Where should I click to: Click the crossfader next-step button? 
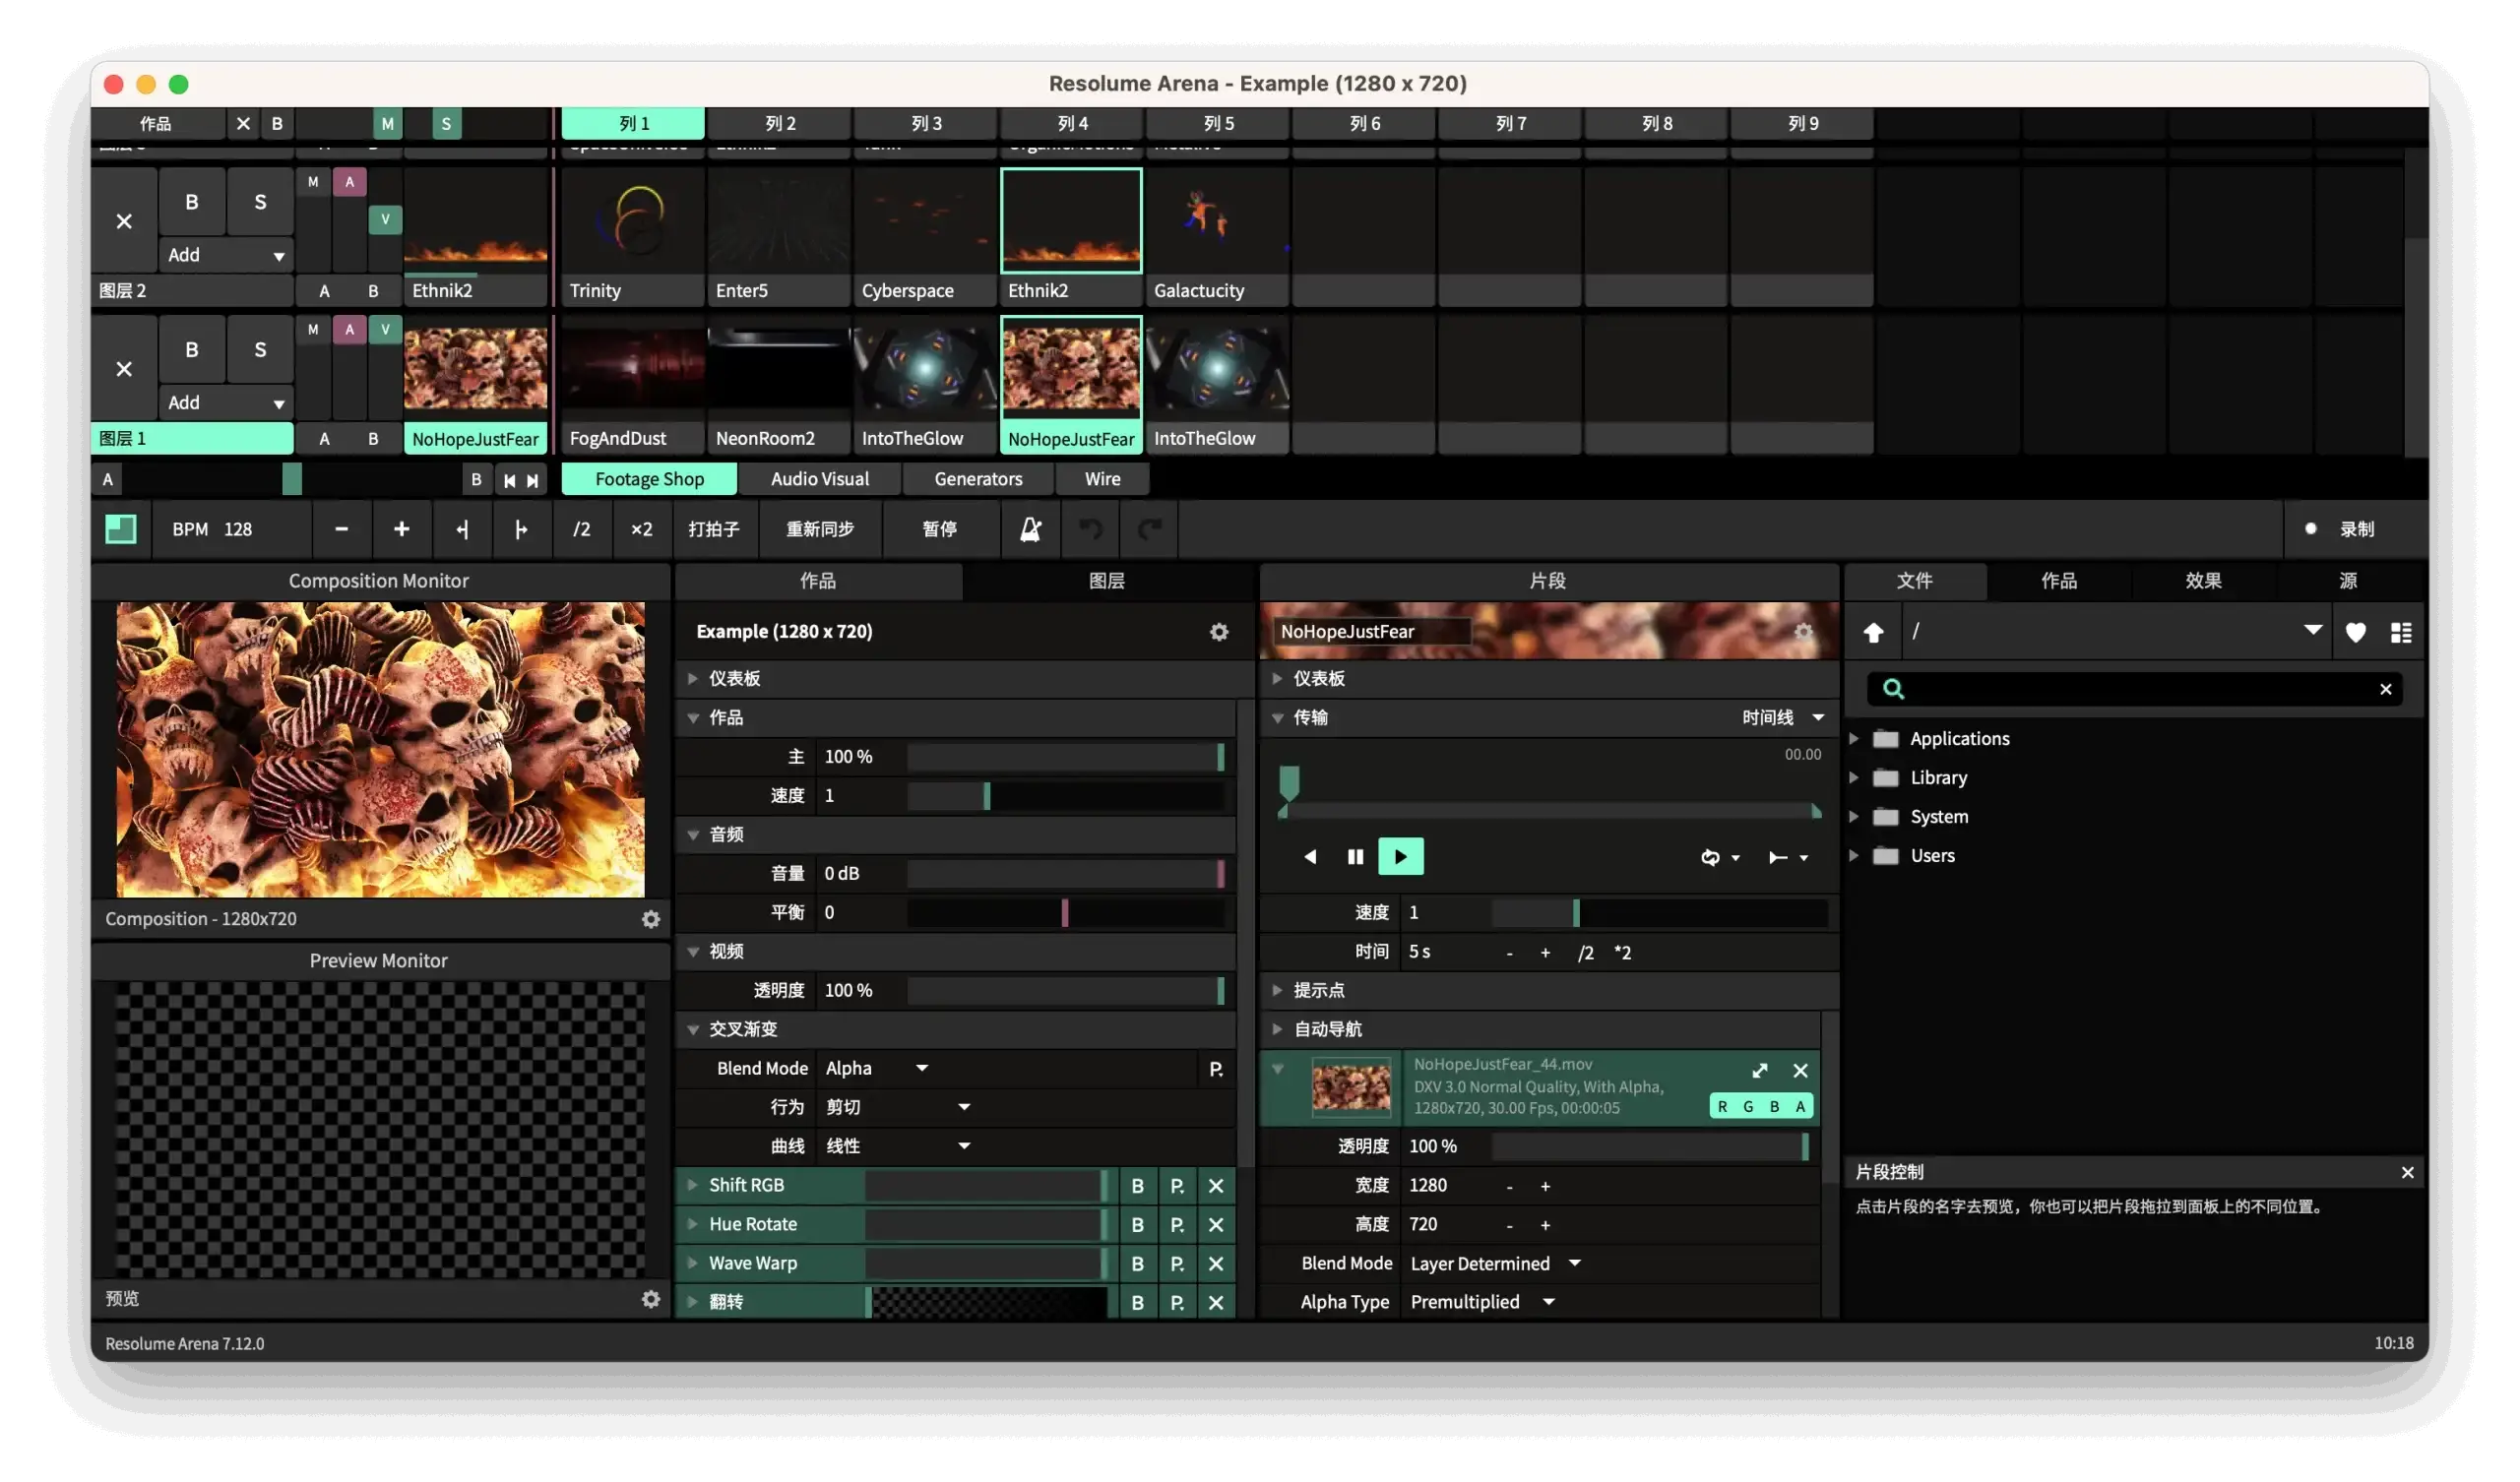[533, 480]
